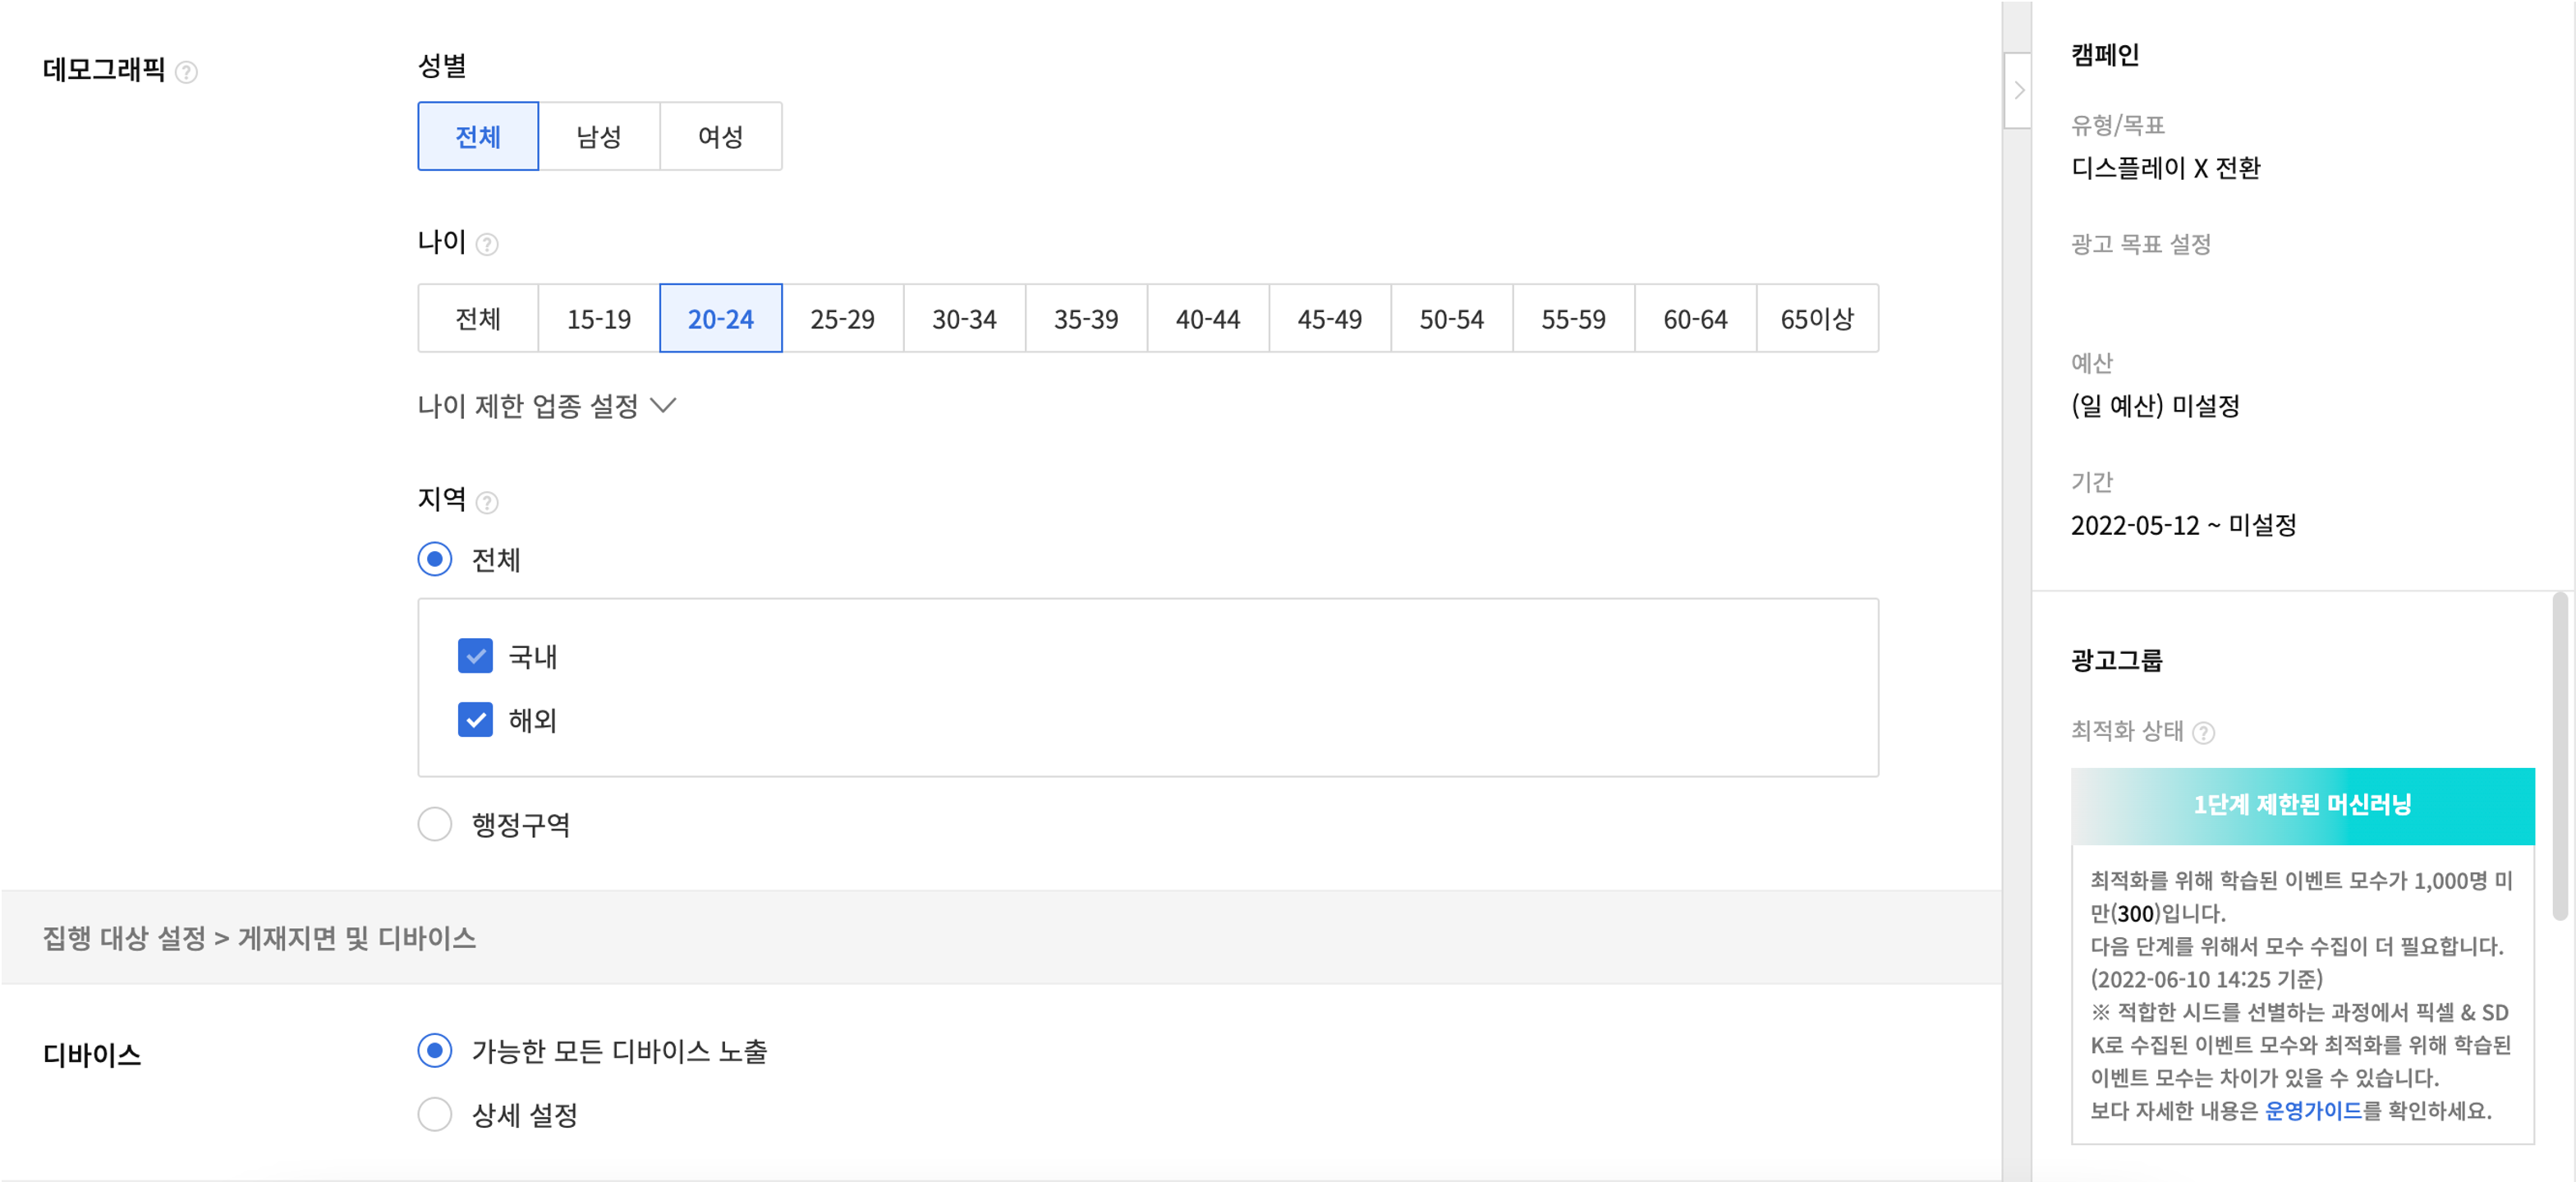Select 행정구역 region radio button
Screen dimensions: 2576x1182
coord(435,824)
